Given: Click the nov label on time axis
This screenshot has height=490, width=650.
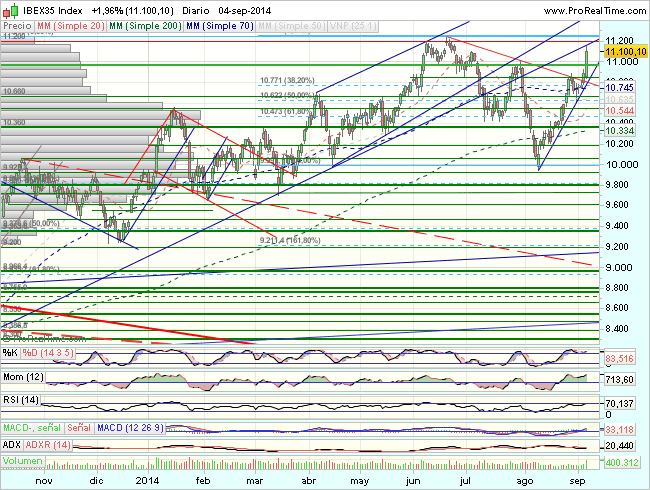Looking at the screenshot, I should point(44,481).
